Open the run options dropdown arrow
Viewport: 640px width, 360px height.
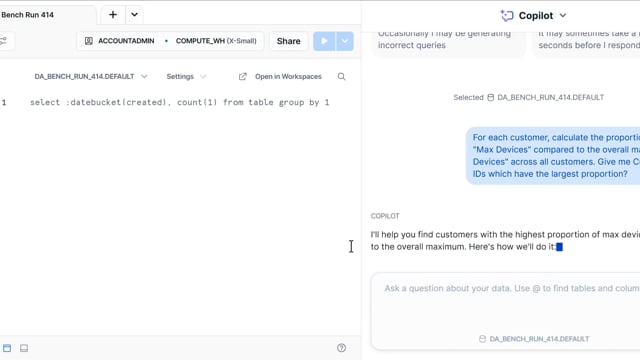[345, 41]
